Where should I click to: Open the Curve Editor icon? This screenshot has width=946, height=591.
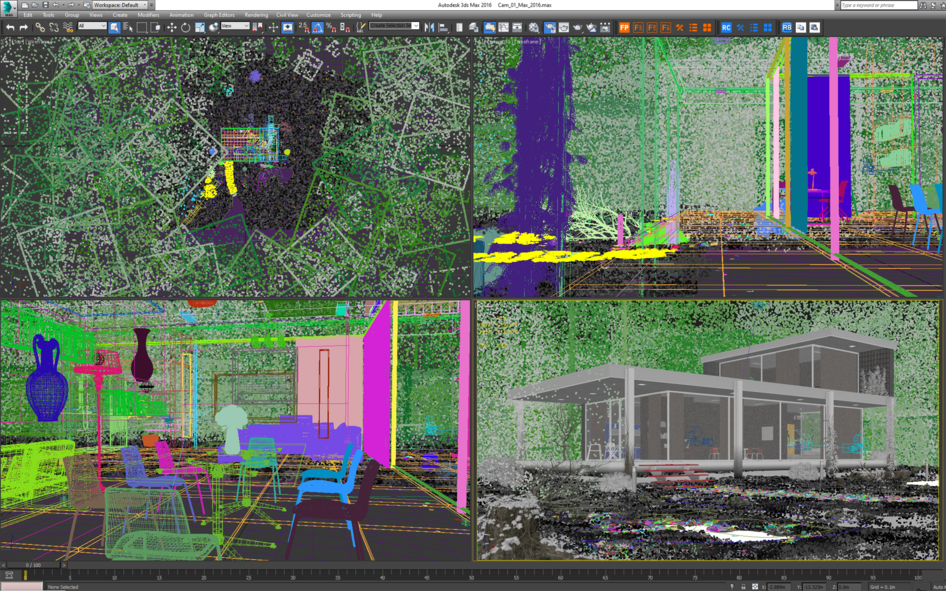click(503, 27)
